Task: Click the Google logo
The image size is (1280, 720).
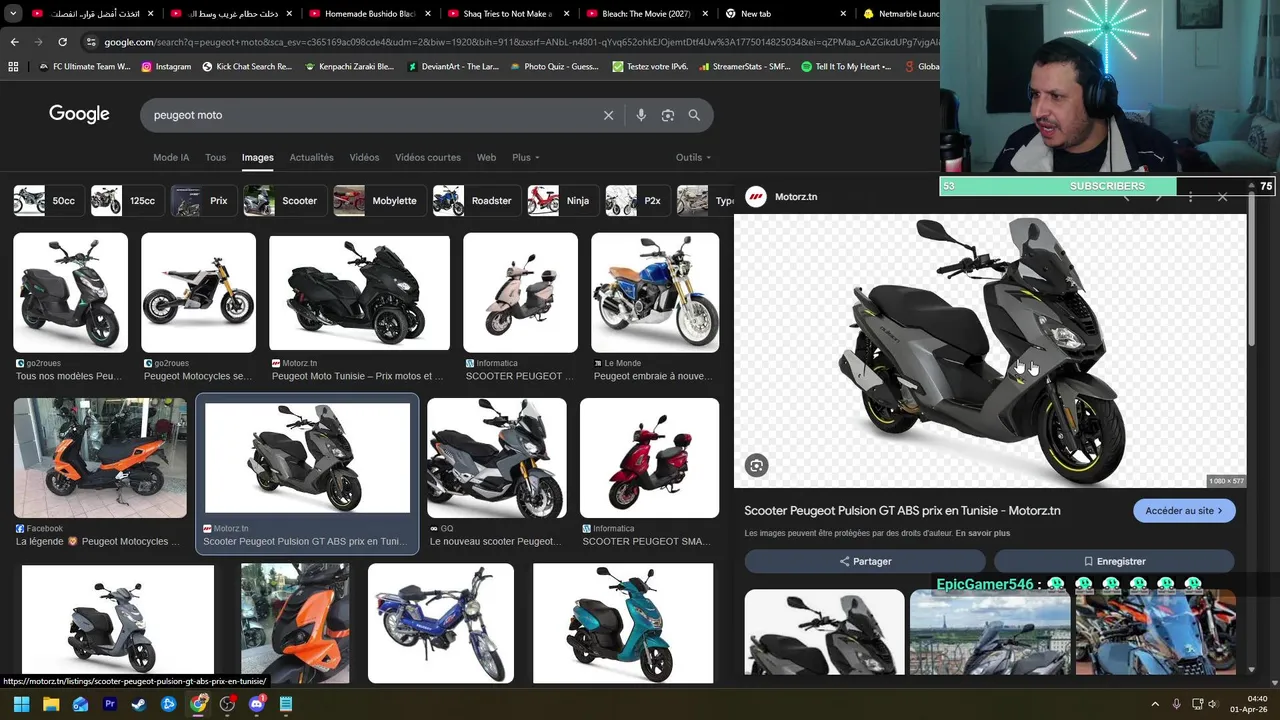Action: pos(79,114)
